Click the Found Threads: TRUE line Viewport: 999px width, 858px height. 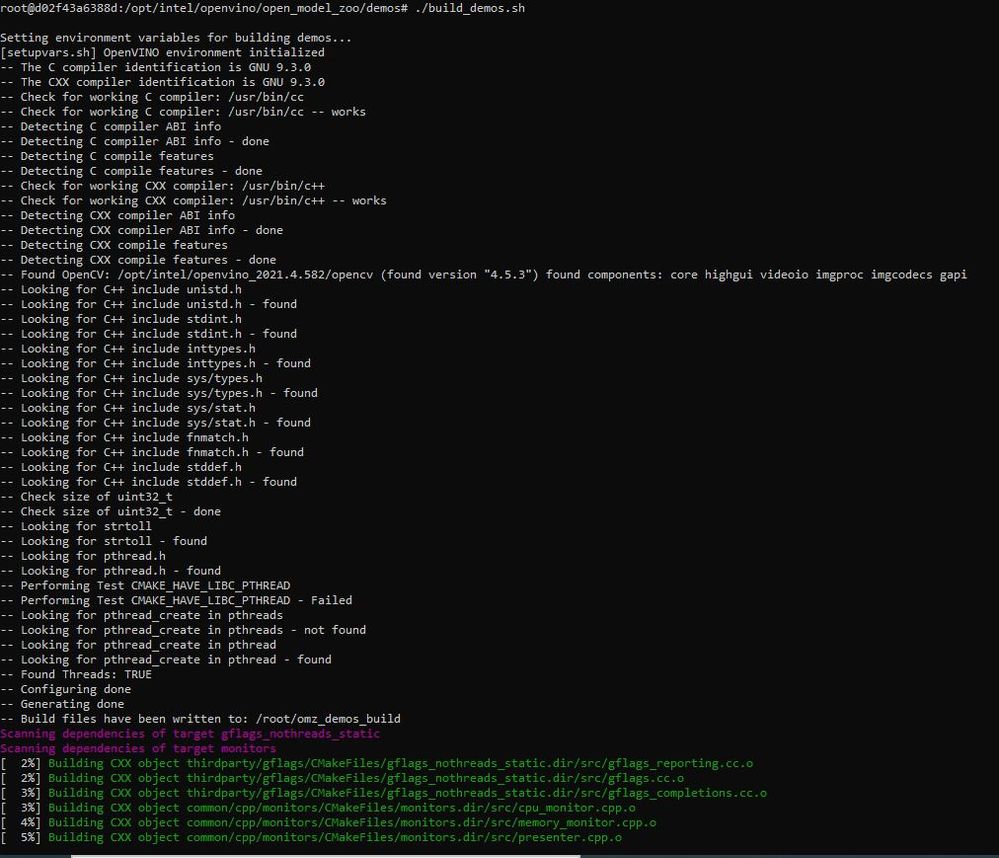[76, 675]
